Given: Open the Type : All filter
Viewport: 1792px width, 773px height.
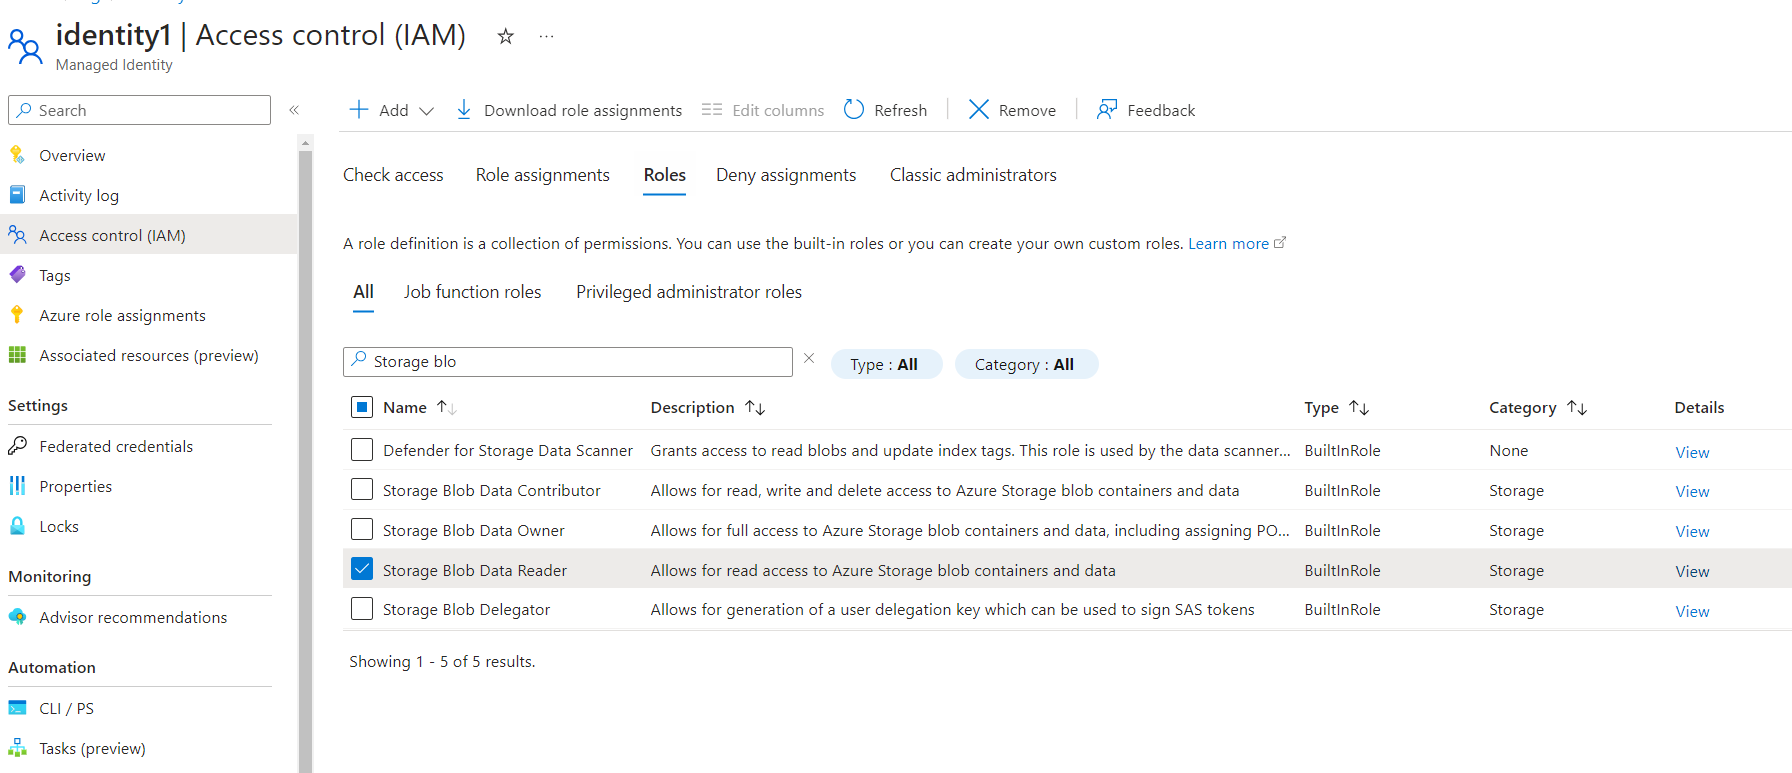Looking at the screenshot, I should (886, 364).
